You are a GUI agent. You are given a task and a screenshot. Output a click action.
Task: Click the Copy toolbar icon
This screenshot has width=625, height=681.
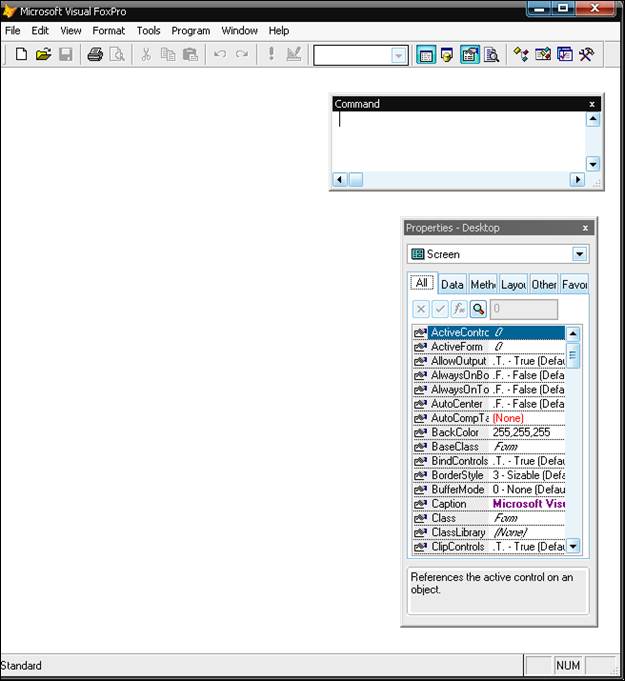168,54
